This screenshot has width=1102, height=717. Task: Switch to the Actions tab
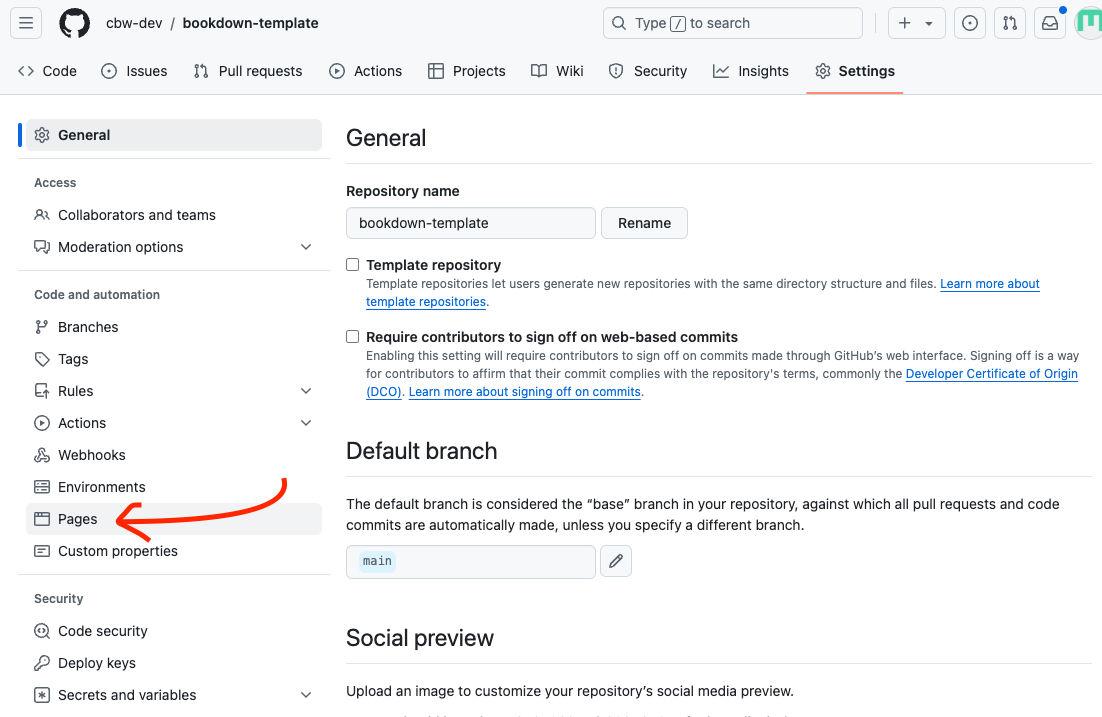tap(366, 71)
